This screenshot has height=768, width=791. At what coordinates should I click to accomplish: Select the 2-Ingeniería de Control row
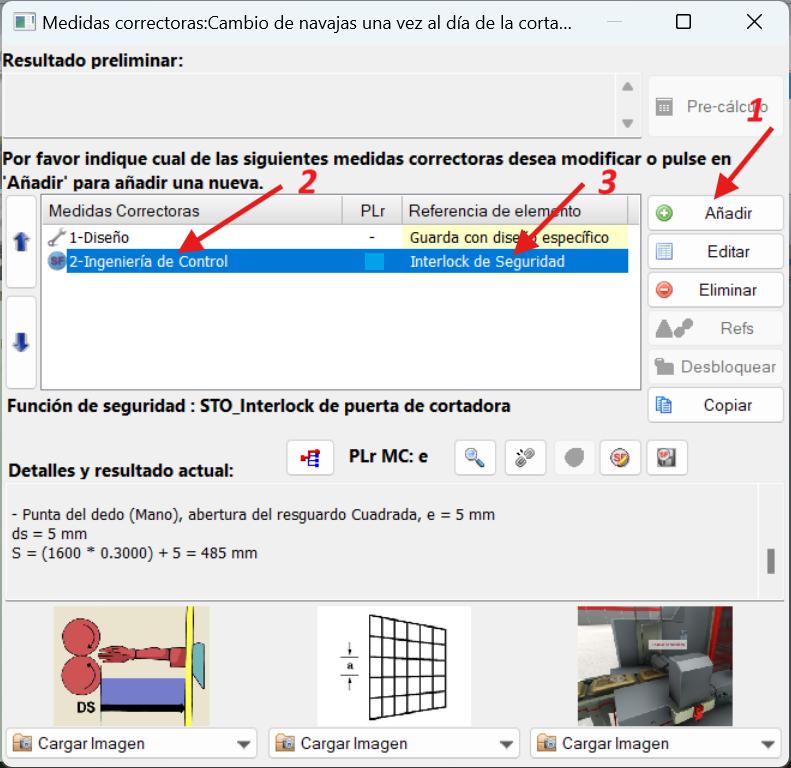[x=335, y=261]
